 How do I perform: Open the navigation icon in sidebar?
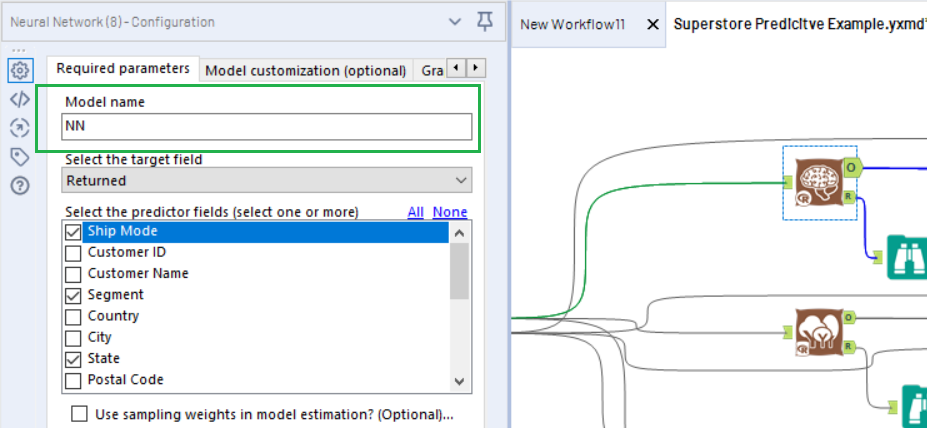(x=20, y=128)
